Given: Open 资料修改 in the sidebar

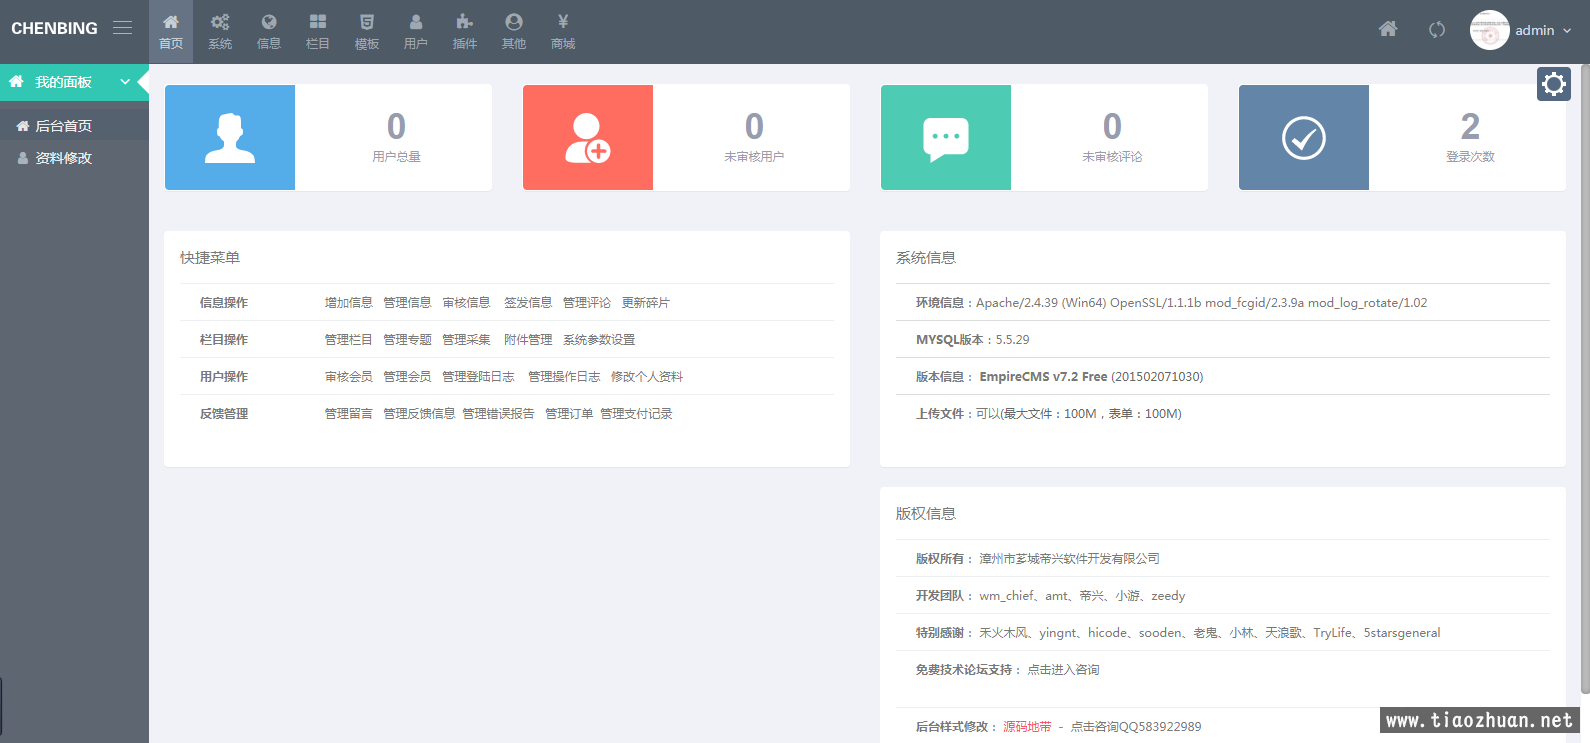Looking at the screenshot, I should [x=64, y=158].
